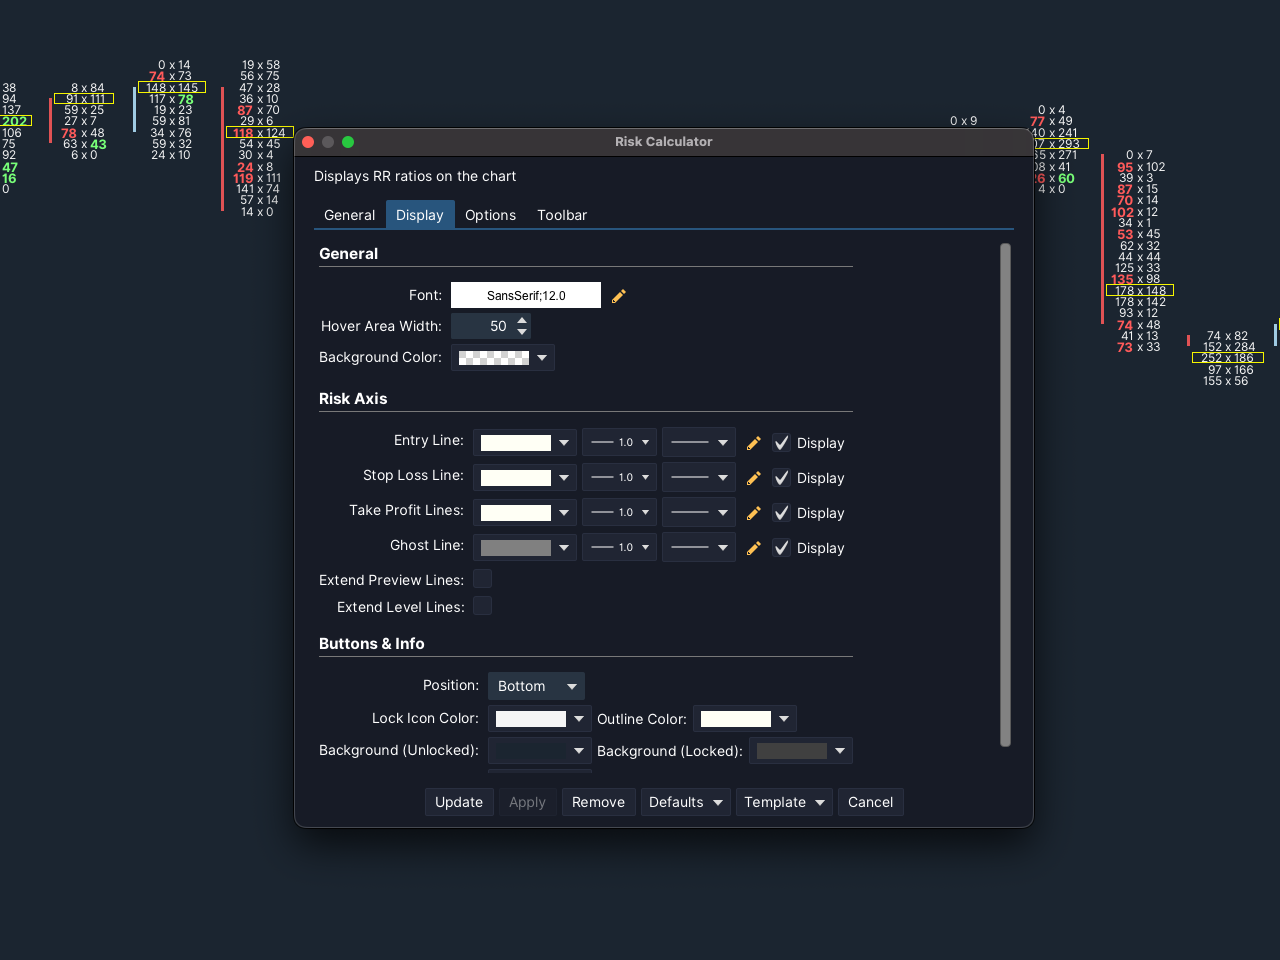Viewport: 1280px width, 960px height.
Task: Open Take Profit Lines line style dropdown
Action: tap(698, 513)
